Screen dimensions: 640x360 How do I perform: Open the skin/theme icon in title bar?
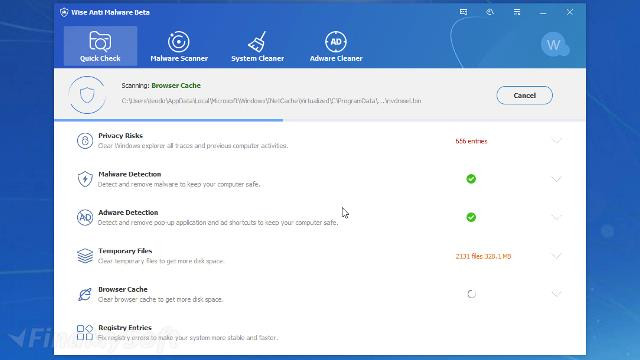pos(490,12)
